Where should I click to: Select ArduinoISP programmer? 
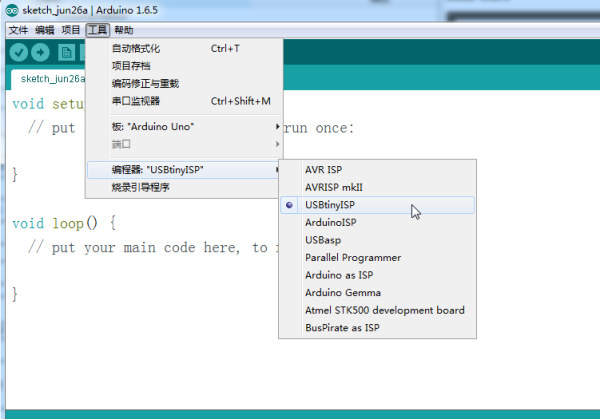377,222
